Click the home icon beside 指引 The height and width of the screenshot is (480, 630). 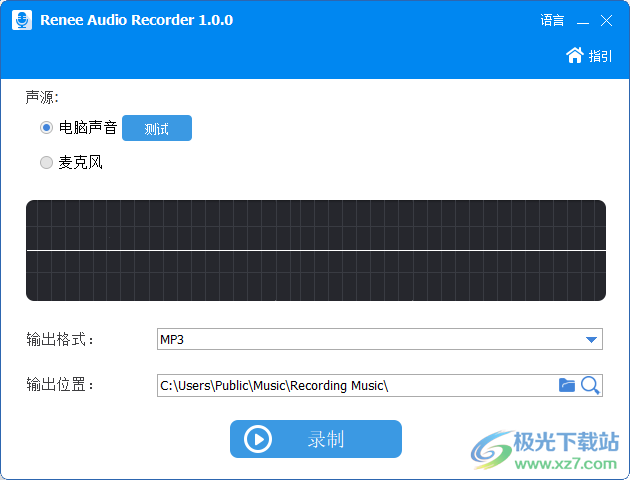click(575, 55)
